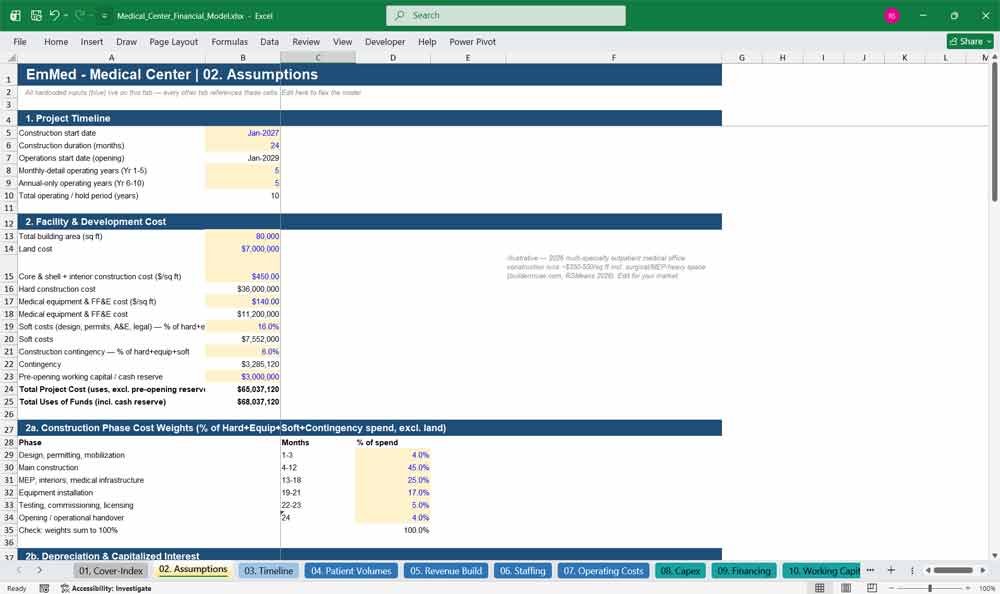Viewport: 1000px width, 594px height.
Task: Click the zoom slider handle
Action: [930, 588]
